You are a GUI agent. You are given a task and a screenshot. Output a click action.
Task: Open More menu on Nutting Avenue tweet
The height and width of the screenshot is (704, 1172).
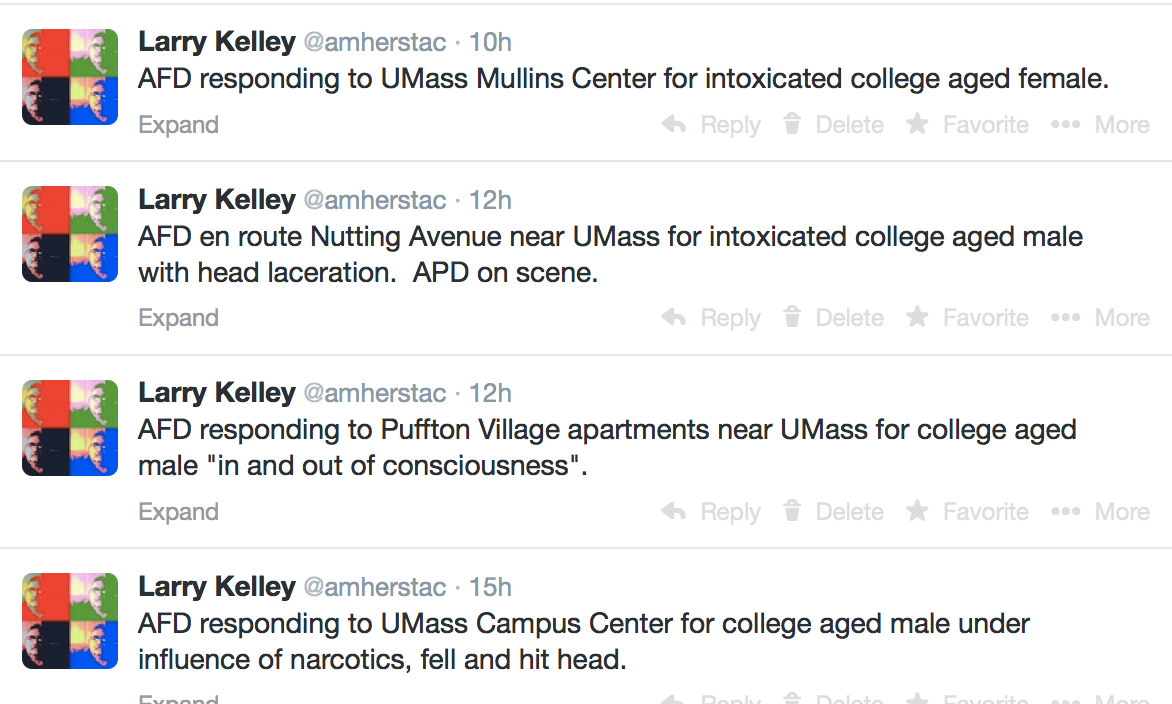tap(1066, 318)
